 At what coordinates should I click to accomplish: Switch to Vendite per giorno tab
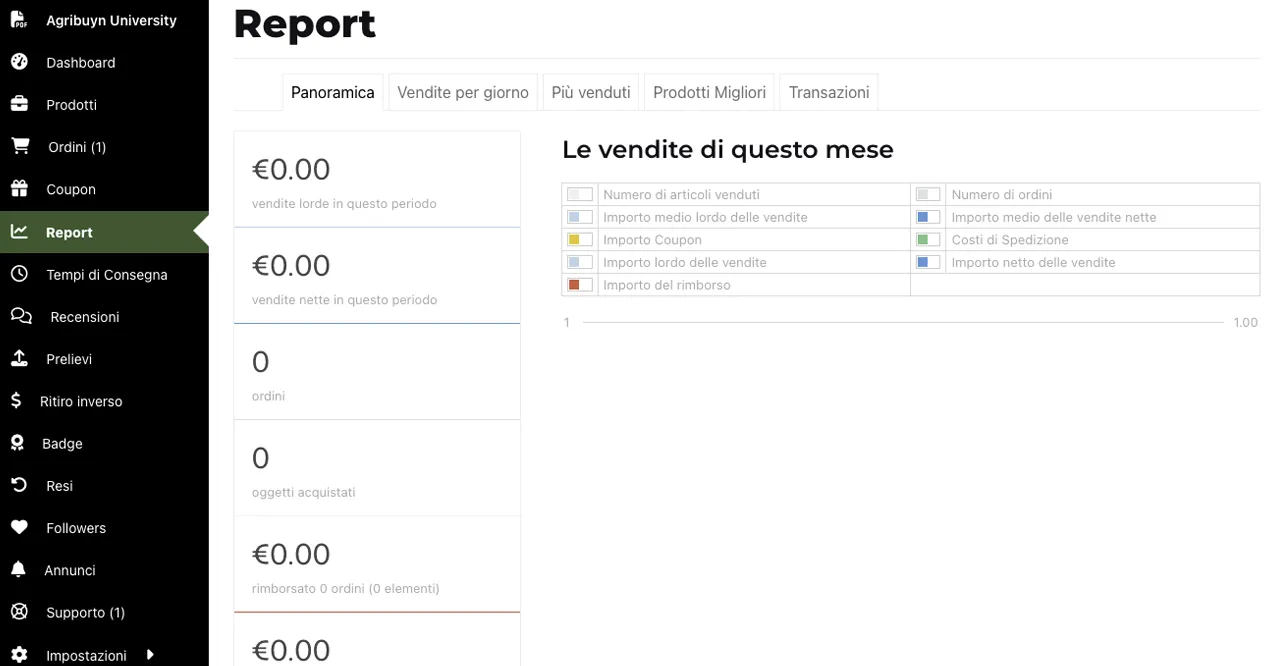[463, 92]
